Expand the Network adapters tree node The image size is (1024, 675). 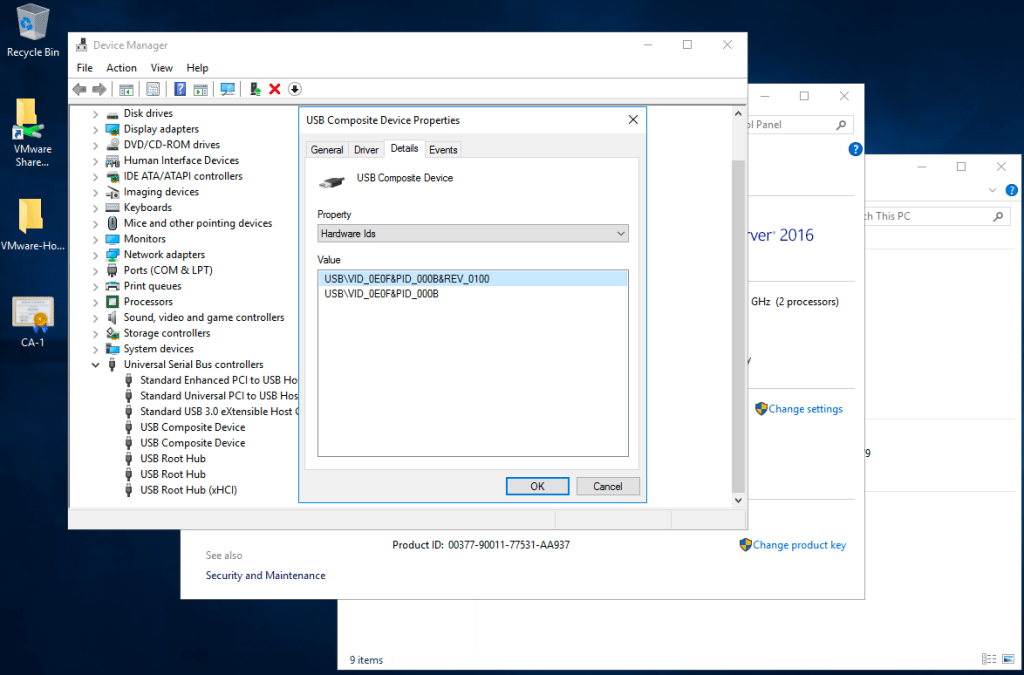click(x=96, y=255)
